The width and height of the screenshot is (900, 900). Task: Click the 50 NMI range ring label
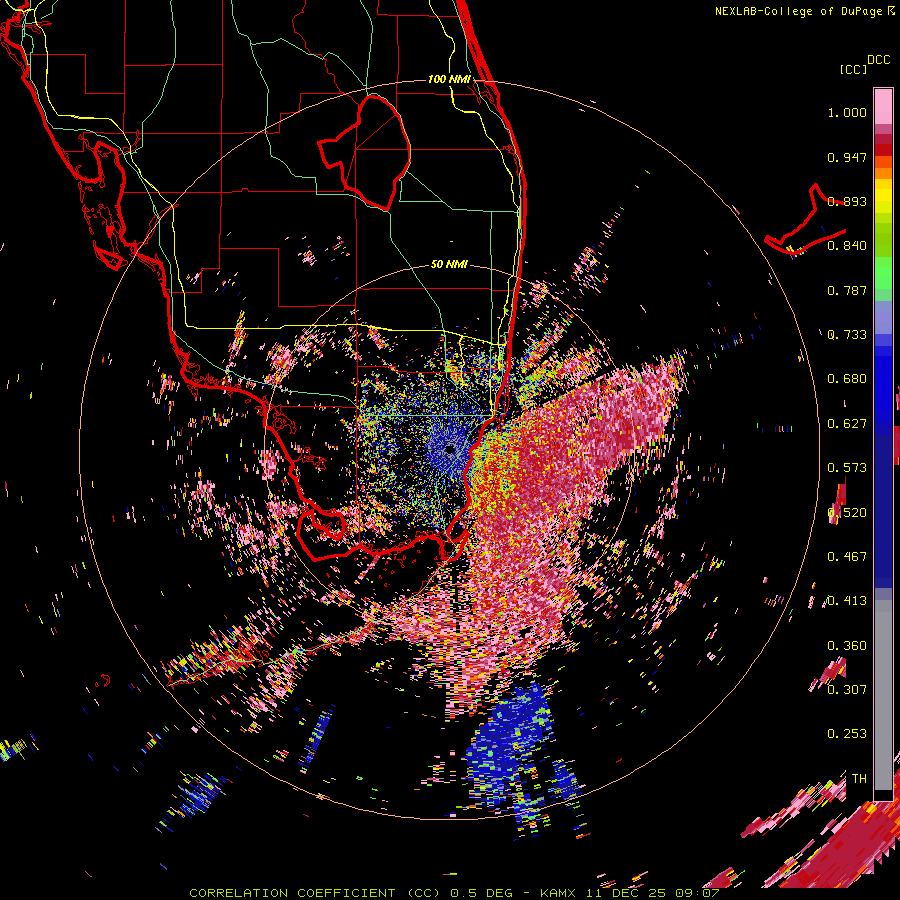tap(449, 264)
